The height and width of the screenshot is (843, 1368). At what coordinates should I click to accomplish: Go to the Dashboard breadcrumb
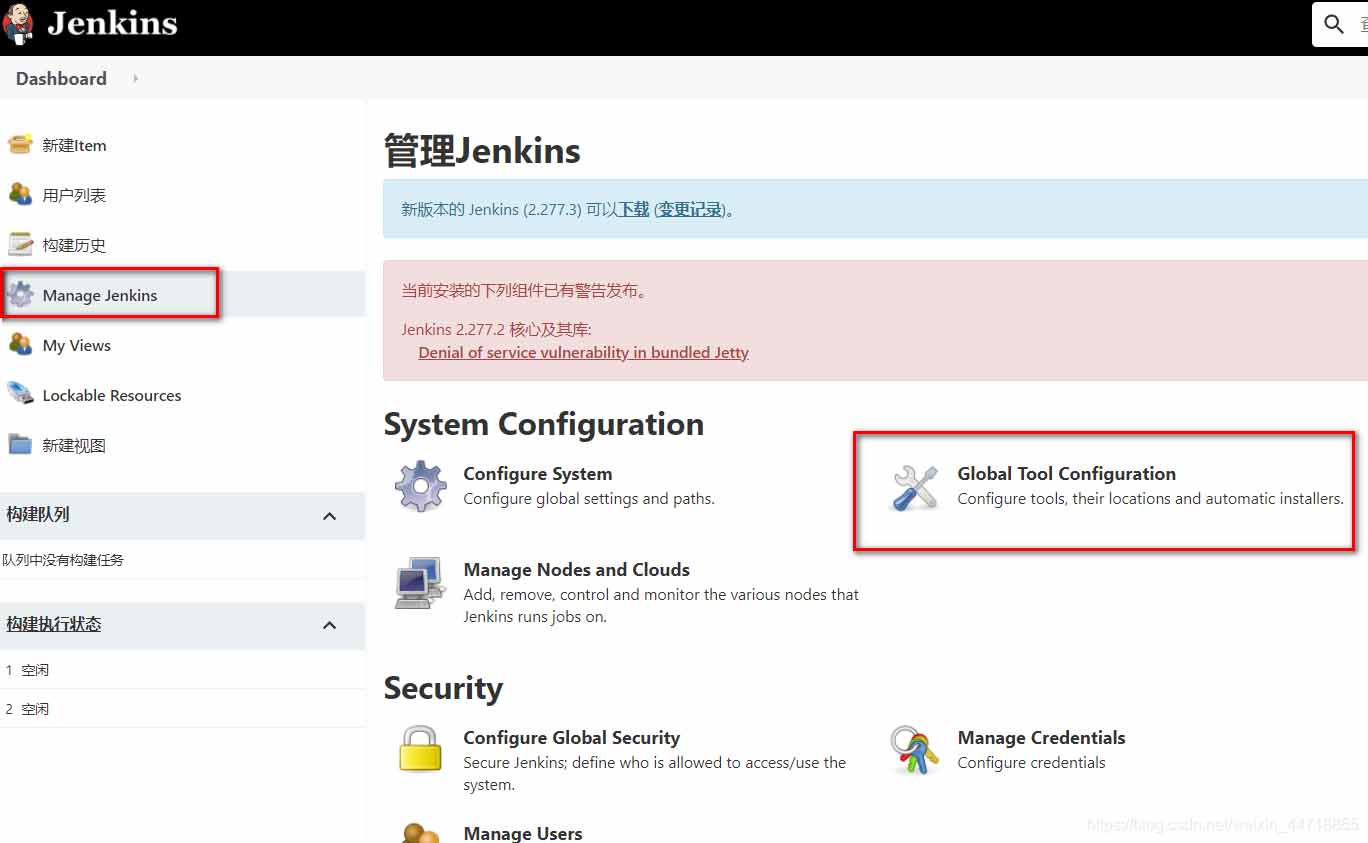pyautogui.click(x=61, y=78)
